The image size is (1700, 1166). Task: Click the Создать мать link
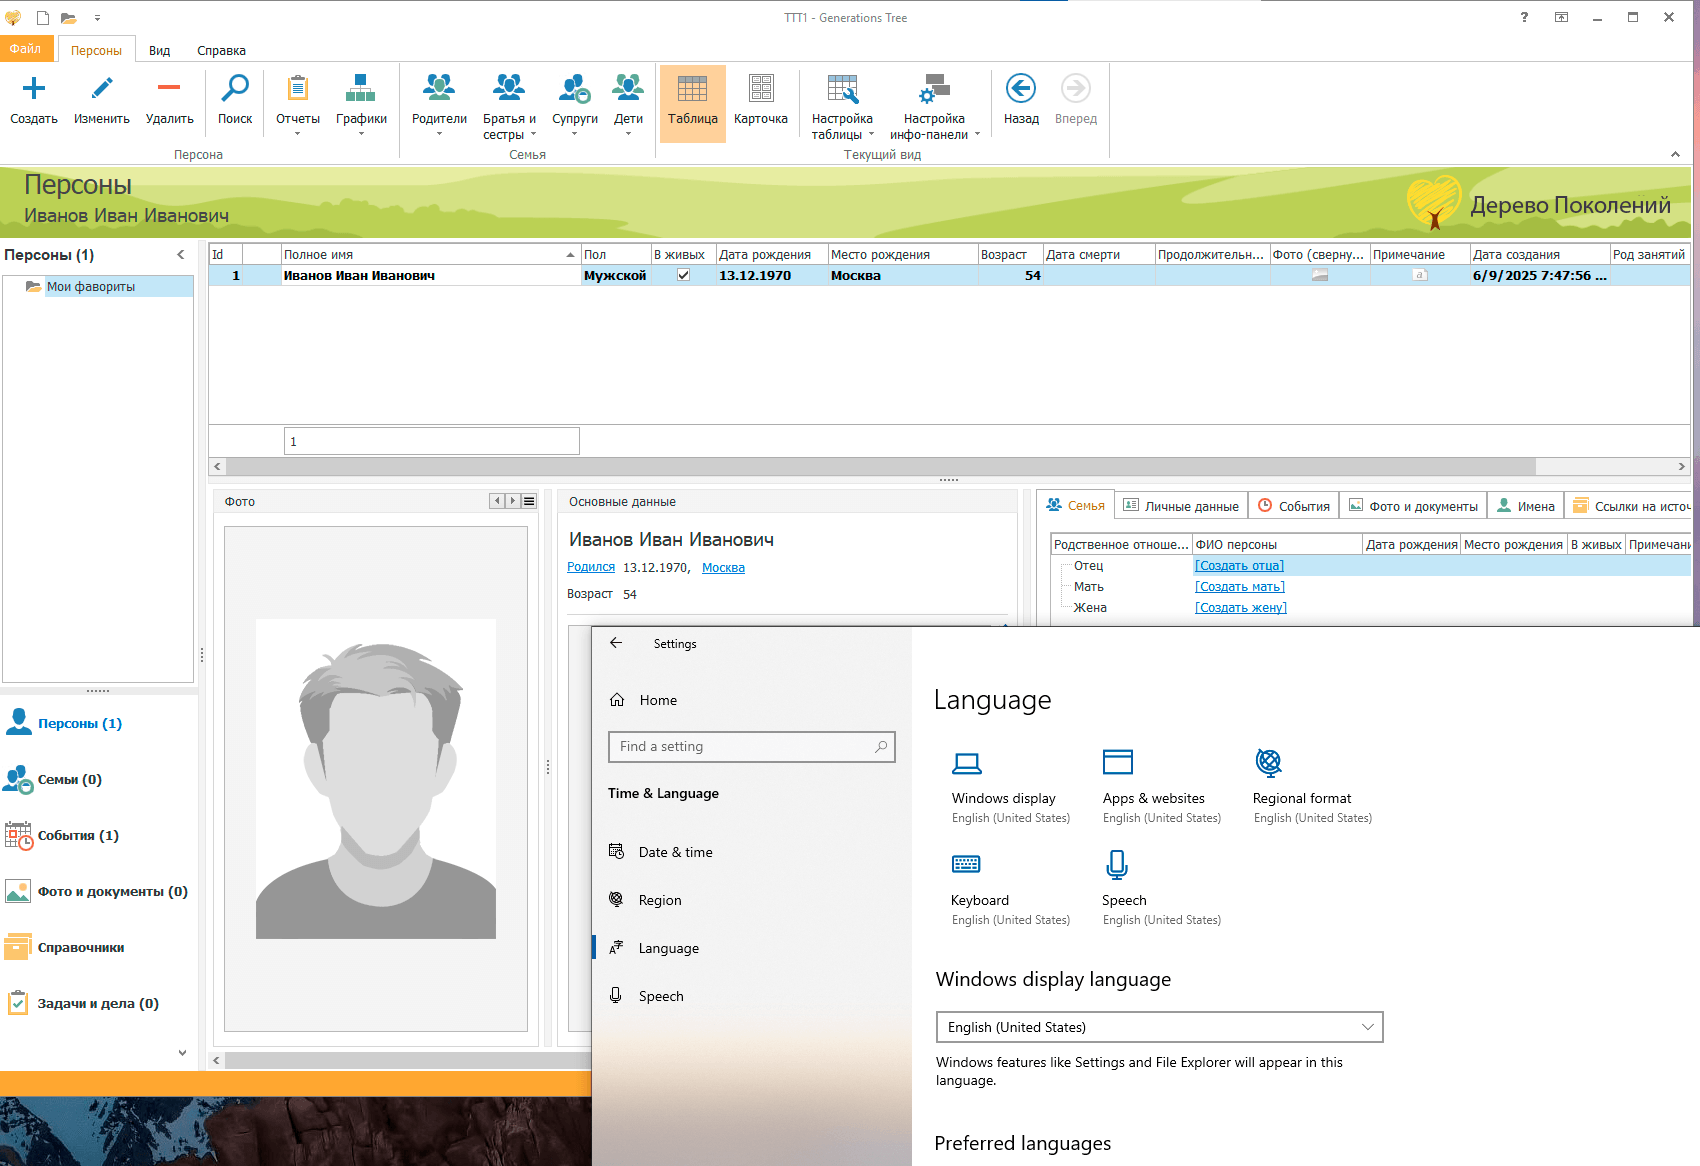tap(1240, 587)
